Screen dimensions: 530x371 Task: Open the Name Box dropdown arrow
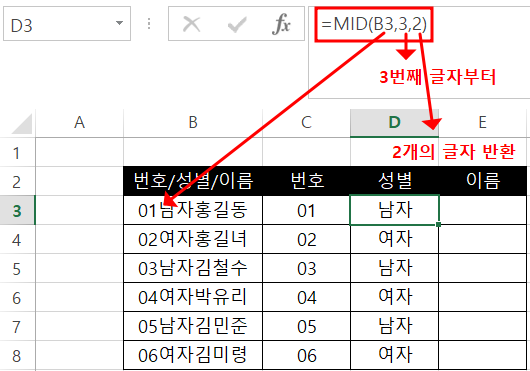pos(119,23)
